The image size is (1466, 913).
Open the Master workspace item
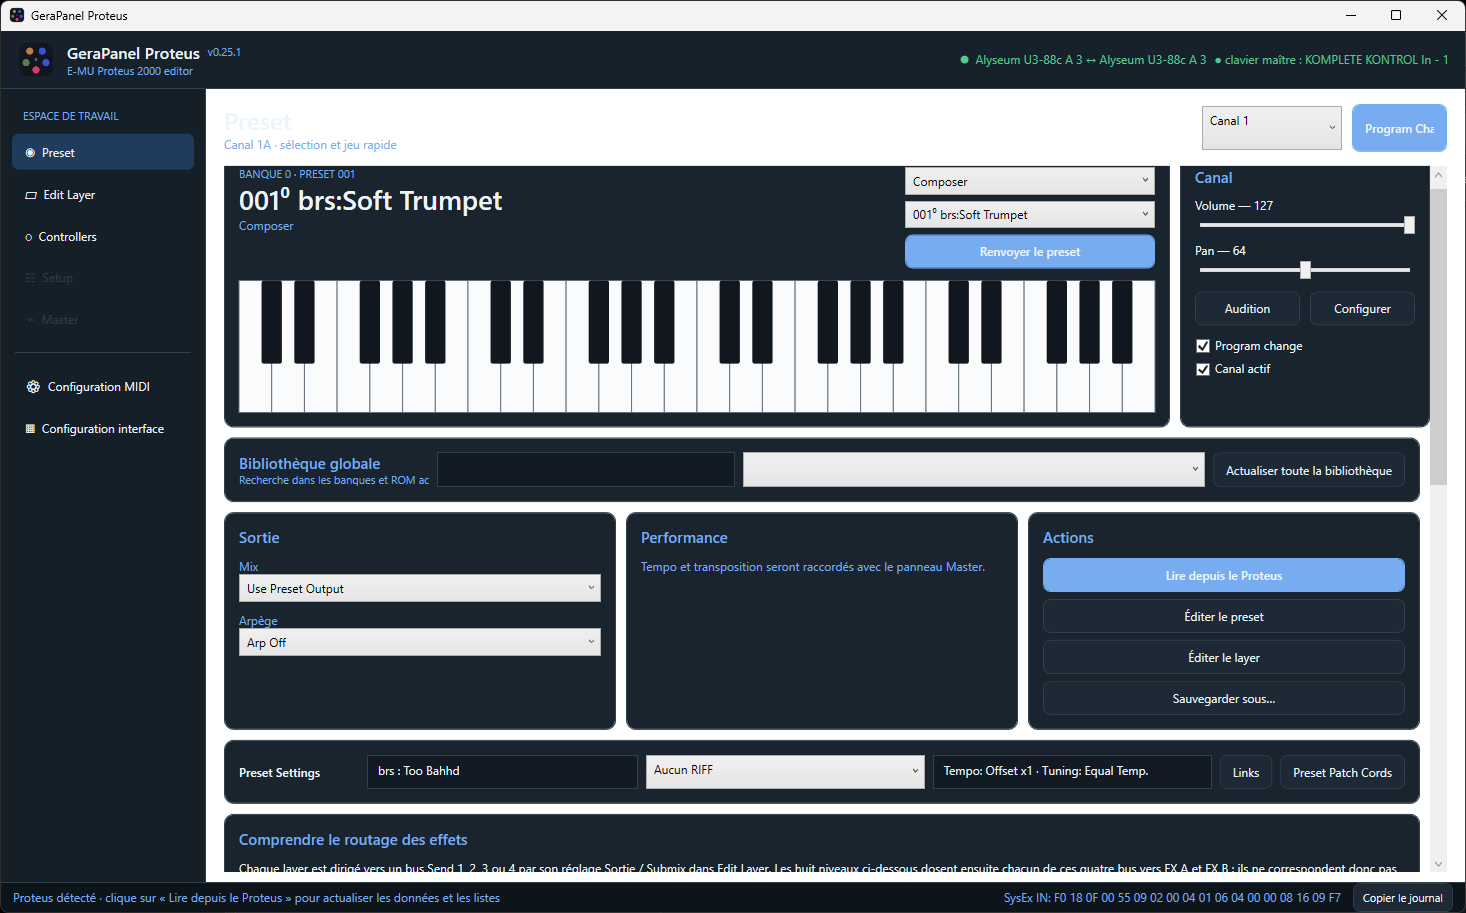tap(103, 320)
